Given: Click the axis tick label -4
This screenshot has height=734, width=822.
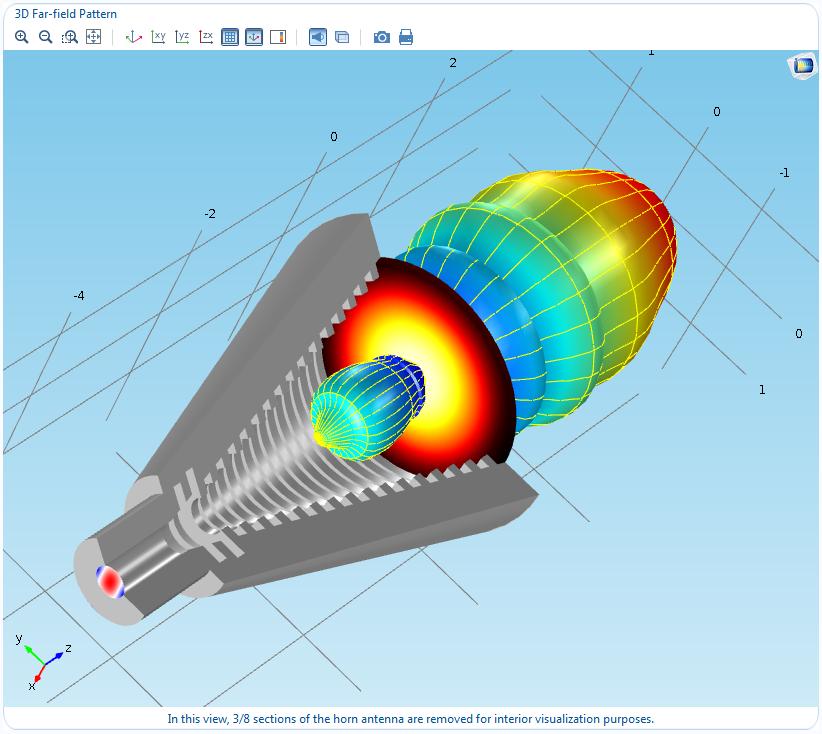Looking at the screenshot, I should pos(79,296).
